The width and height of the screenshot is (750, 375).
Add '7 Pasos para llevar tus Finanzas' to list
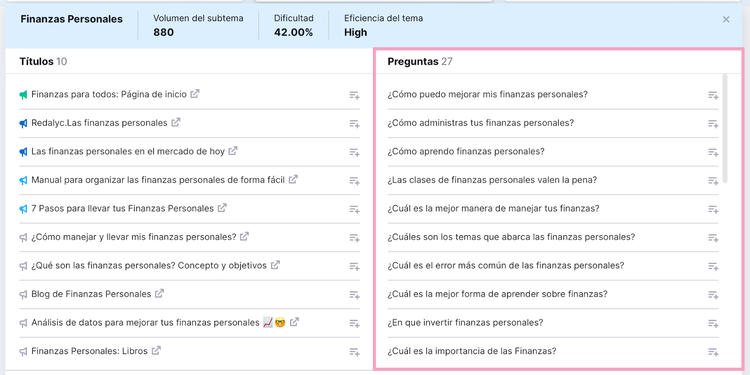click(354, 209)
